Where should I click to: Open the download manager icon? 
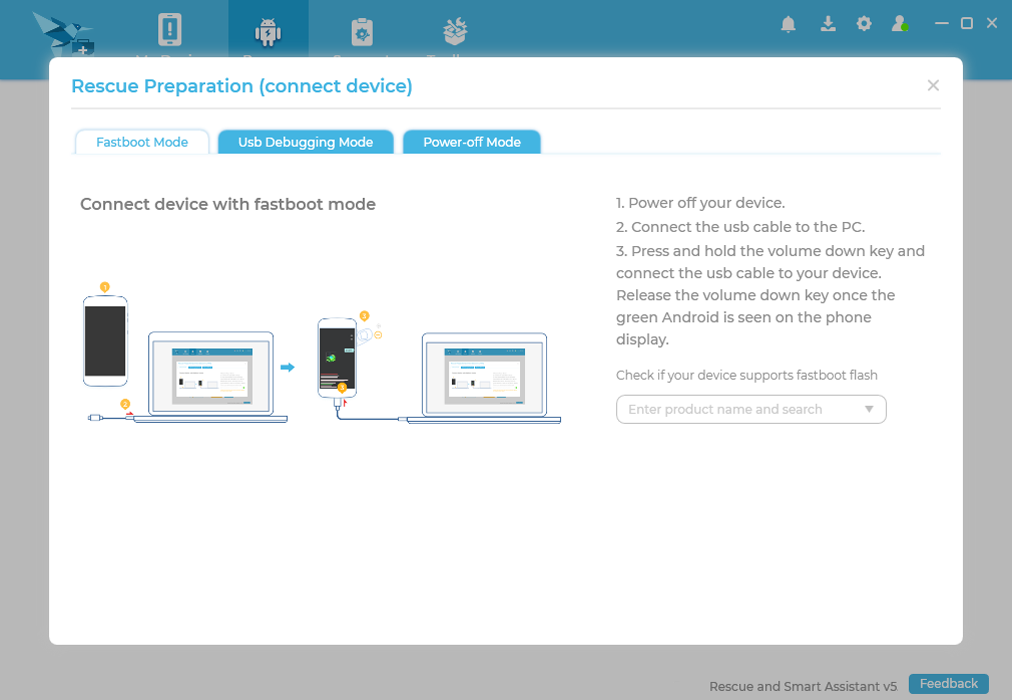(x=828, y=23)
